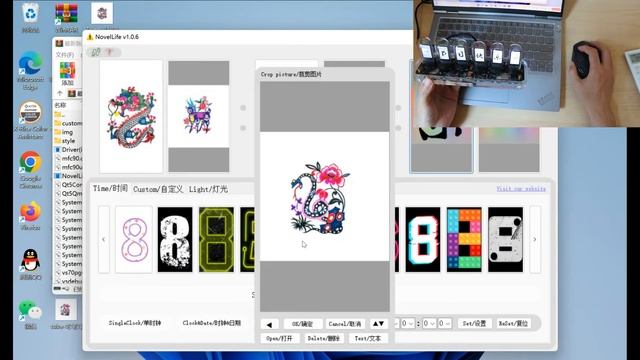The width and height of the screenshot is (640, 360).
Task: Switch to the Light/灯光 tab
Action: tap(208, 189)
